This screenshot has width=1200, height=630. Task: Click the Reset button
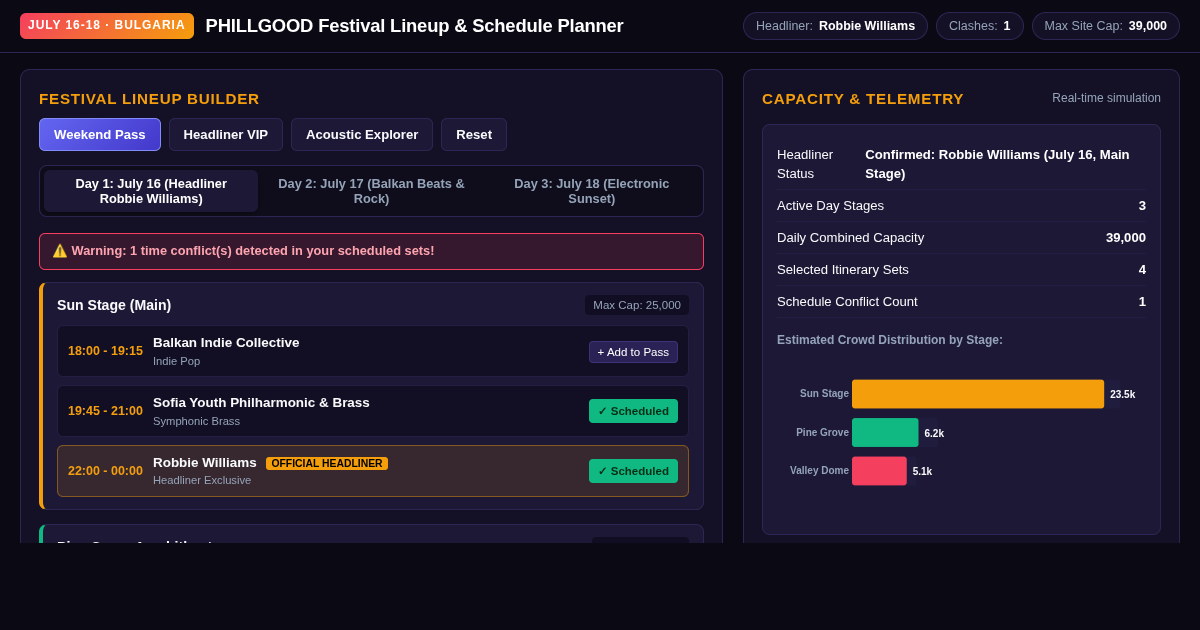tap(474, 134)
